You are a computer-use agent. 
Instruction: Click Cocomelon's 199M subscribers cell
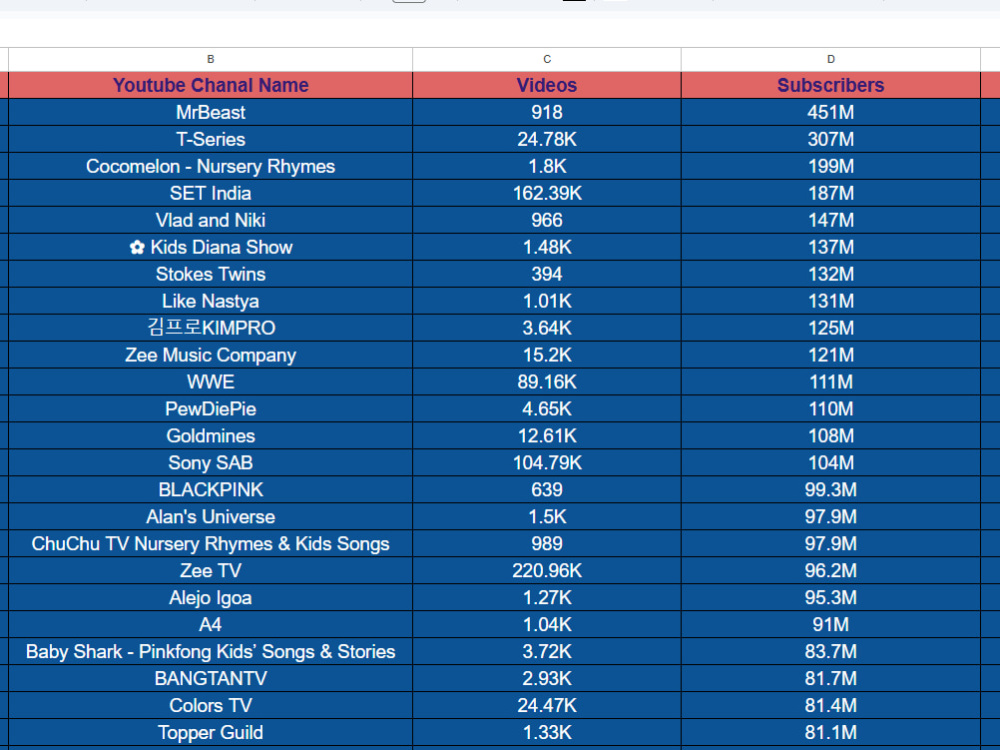coord(830,166)
